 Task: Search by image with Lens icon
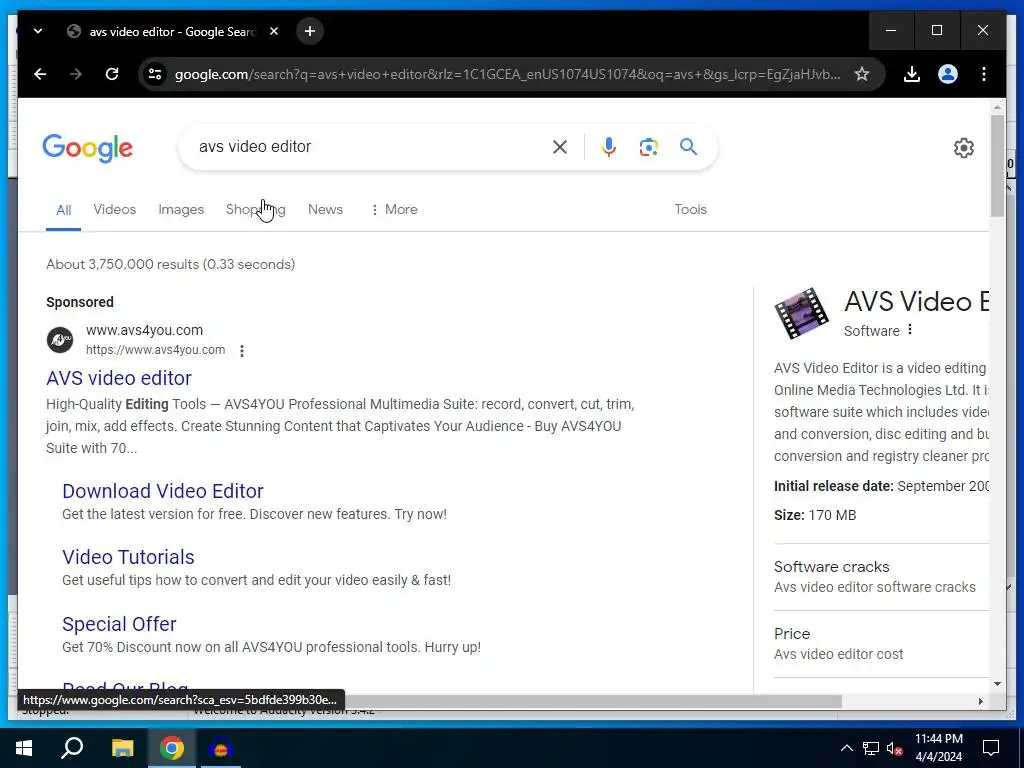coord(648,147)
